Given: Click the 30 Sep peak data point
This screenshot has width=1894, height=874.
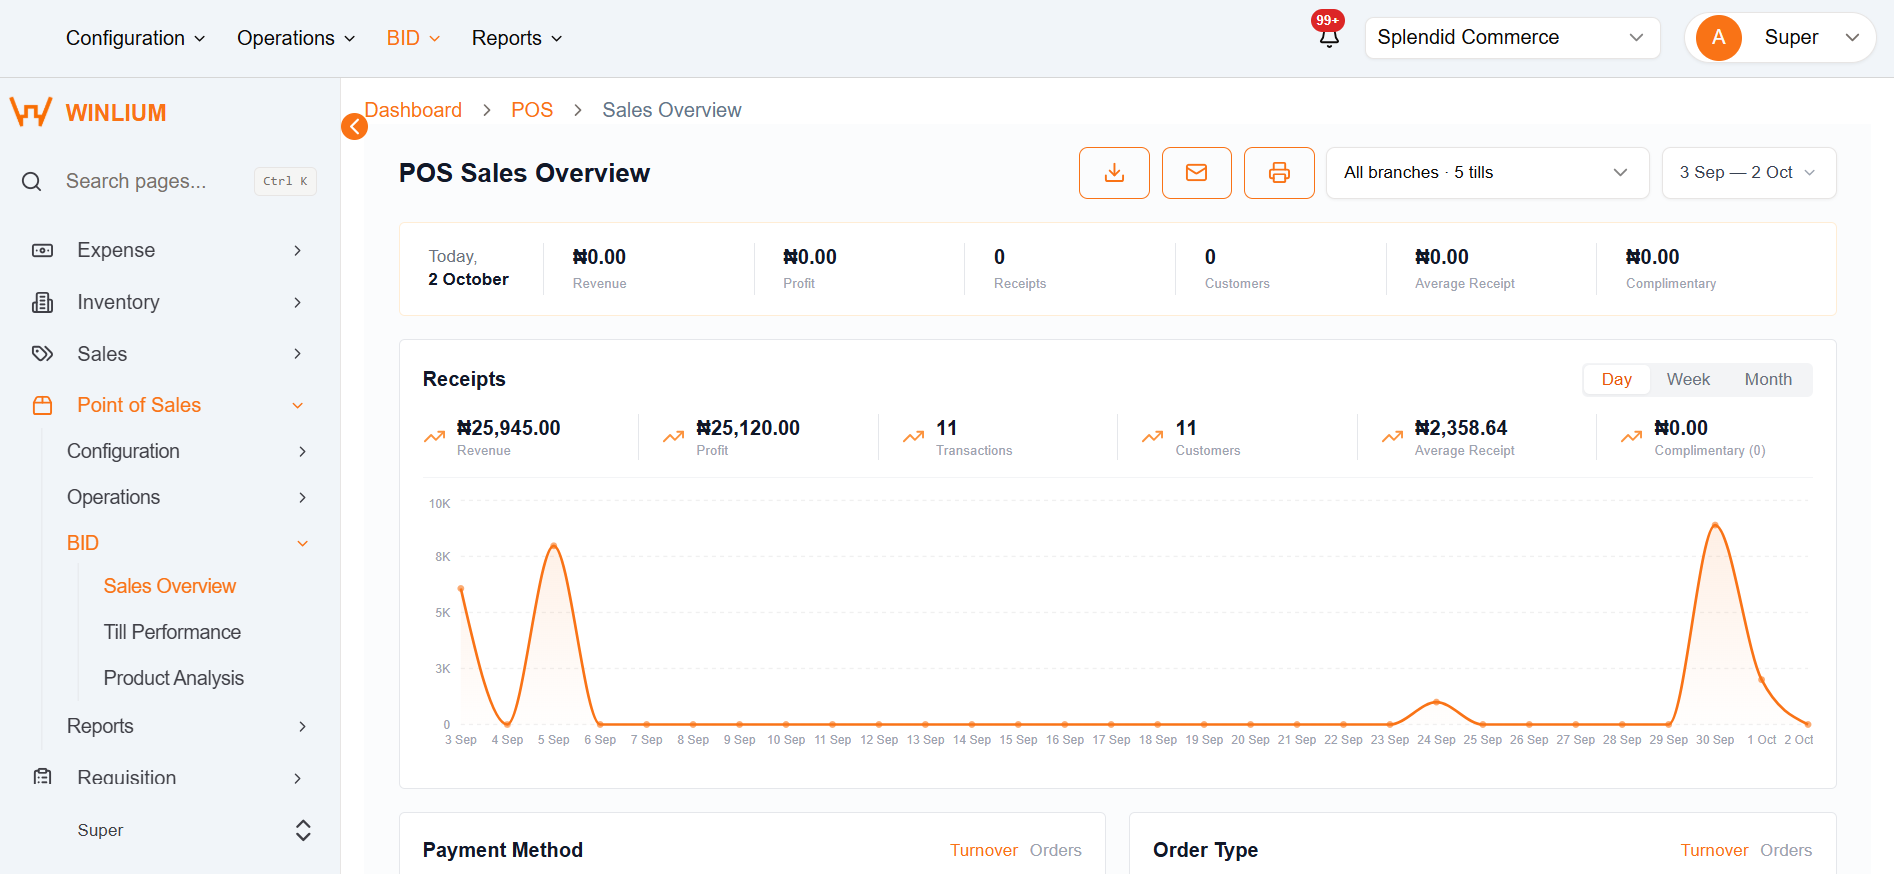Looking at the screenshot, I should pos(1715,525).
